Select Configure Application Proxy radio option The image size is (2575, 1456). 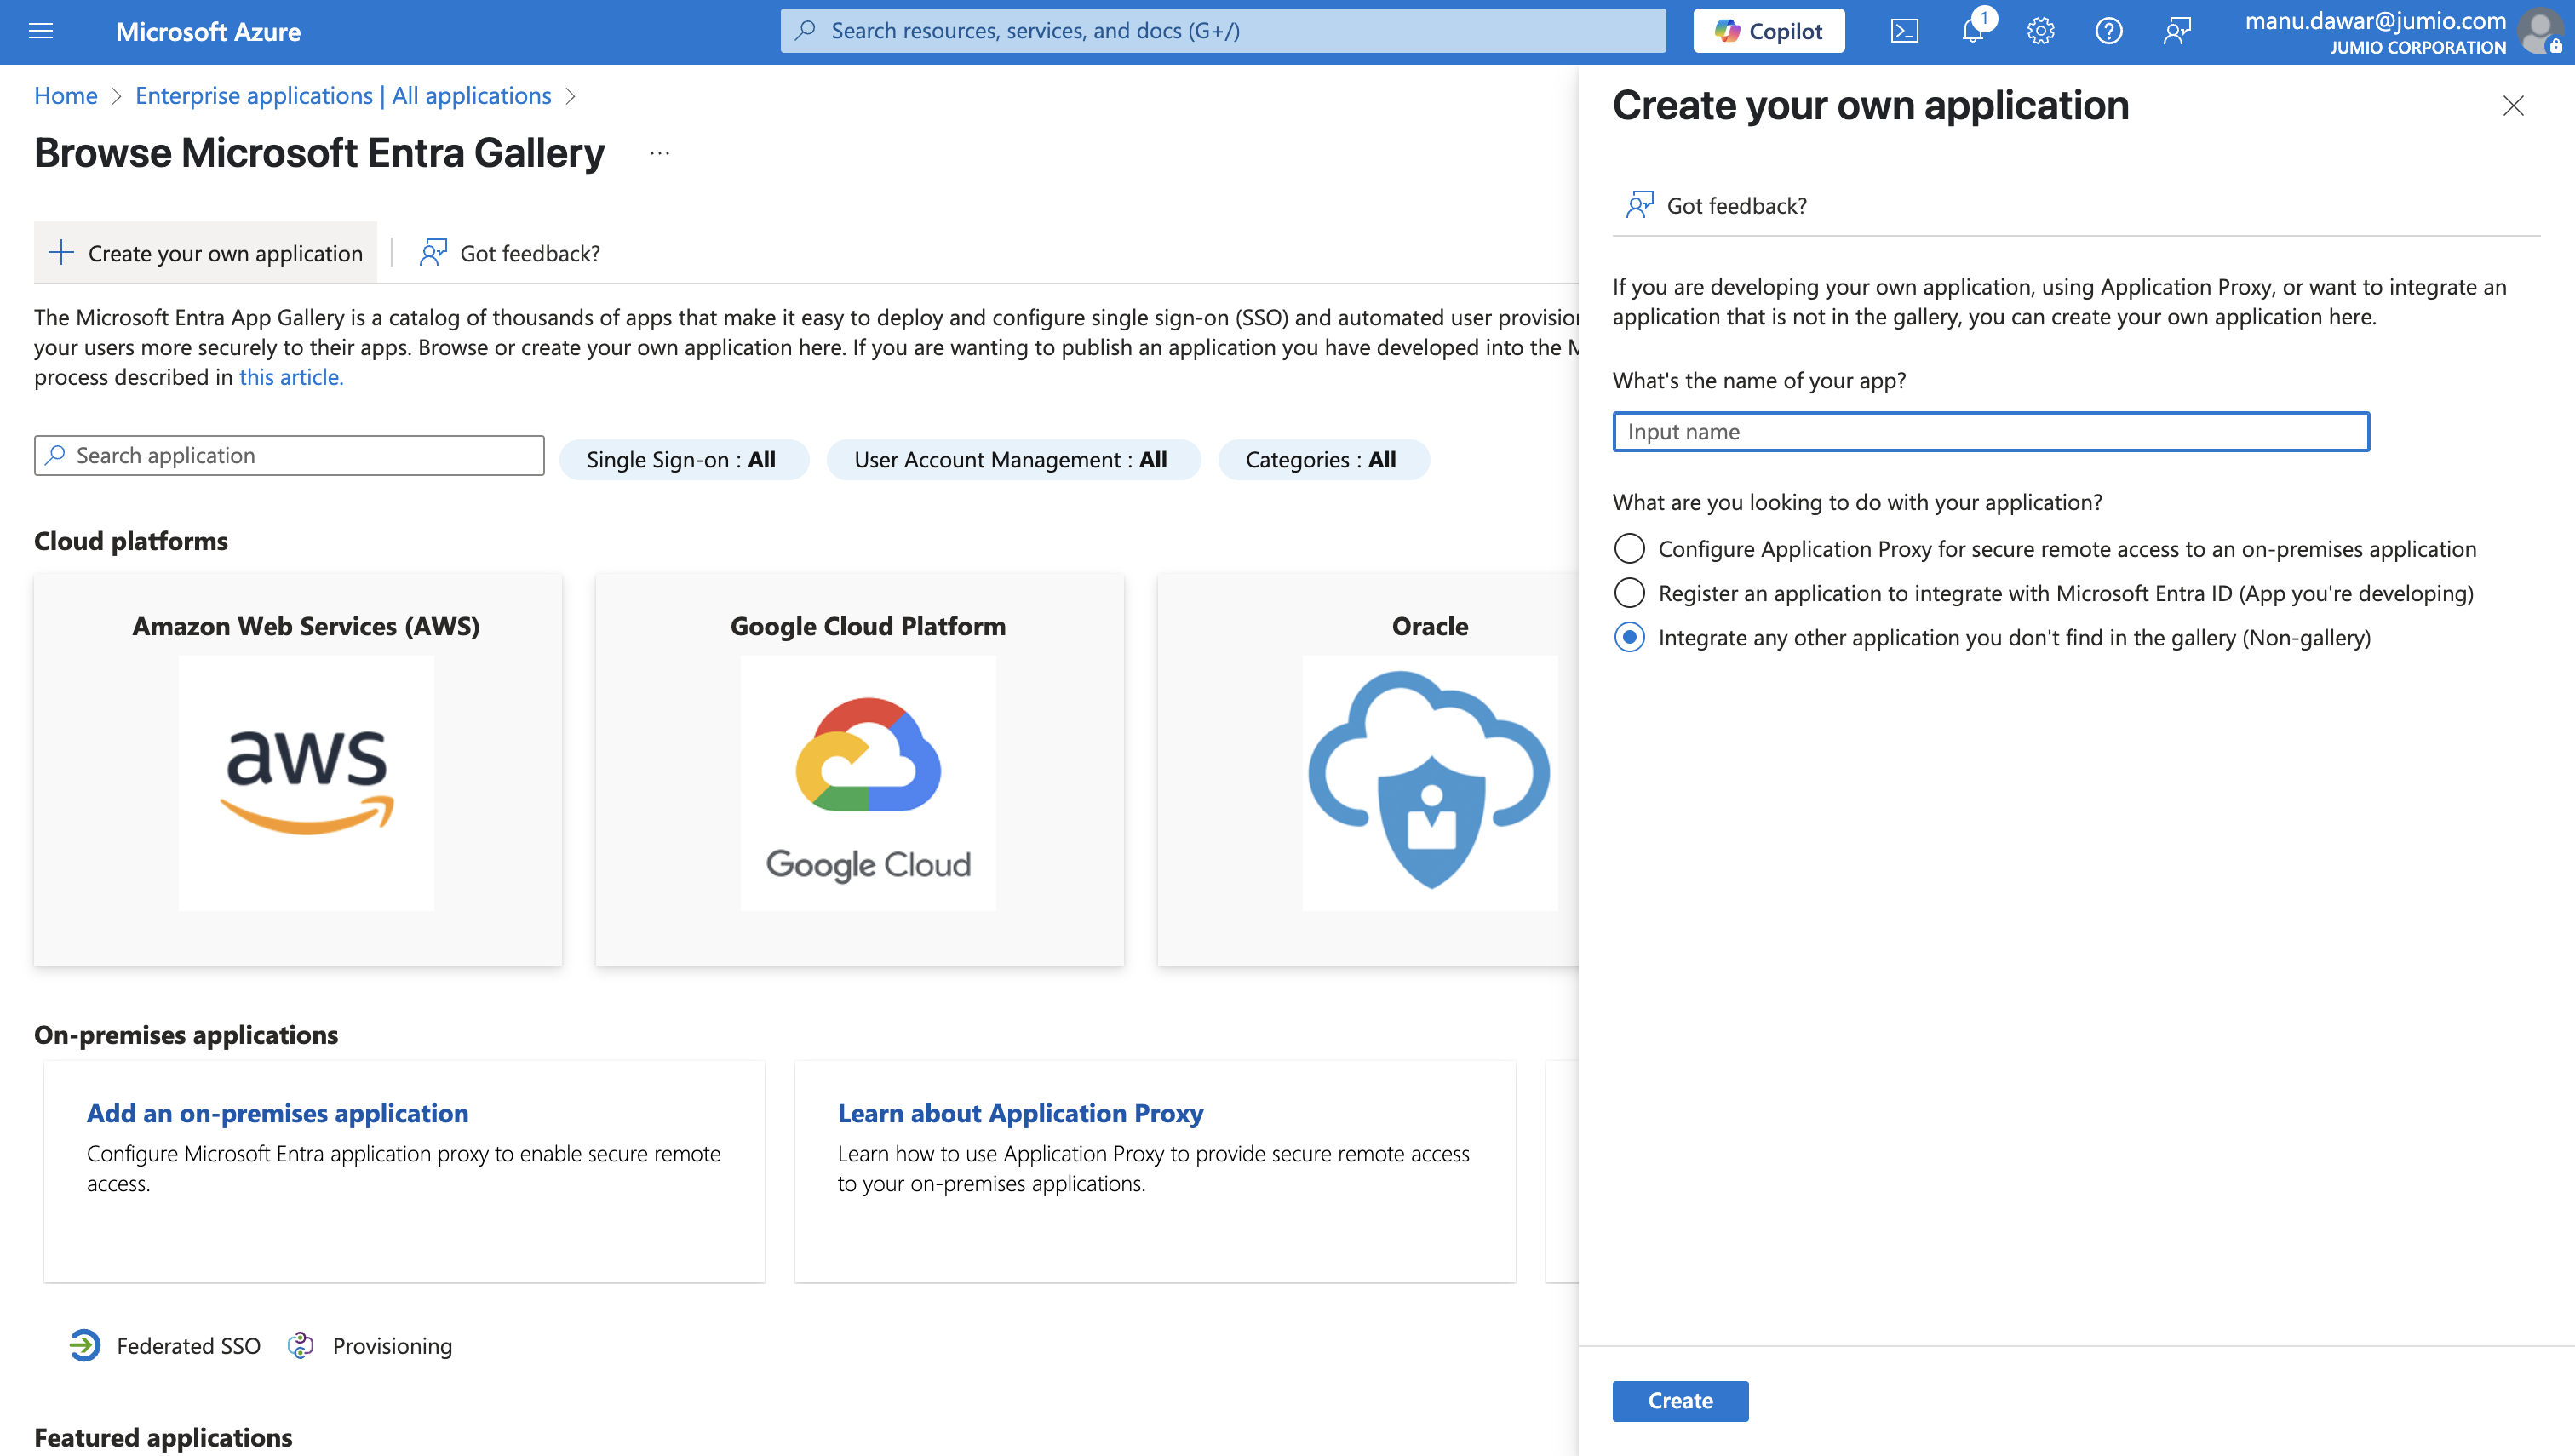tap(1629, 549)
